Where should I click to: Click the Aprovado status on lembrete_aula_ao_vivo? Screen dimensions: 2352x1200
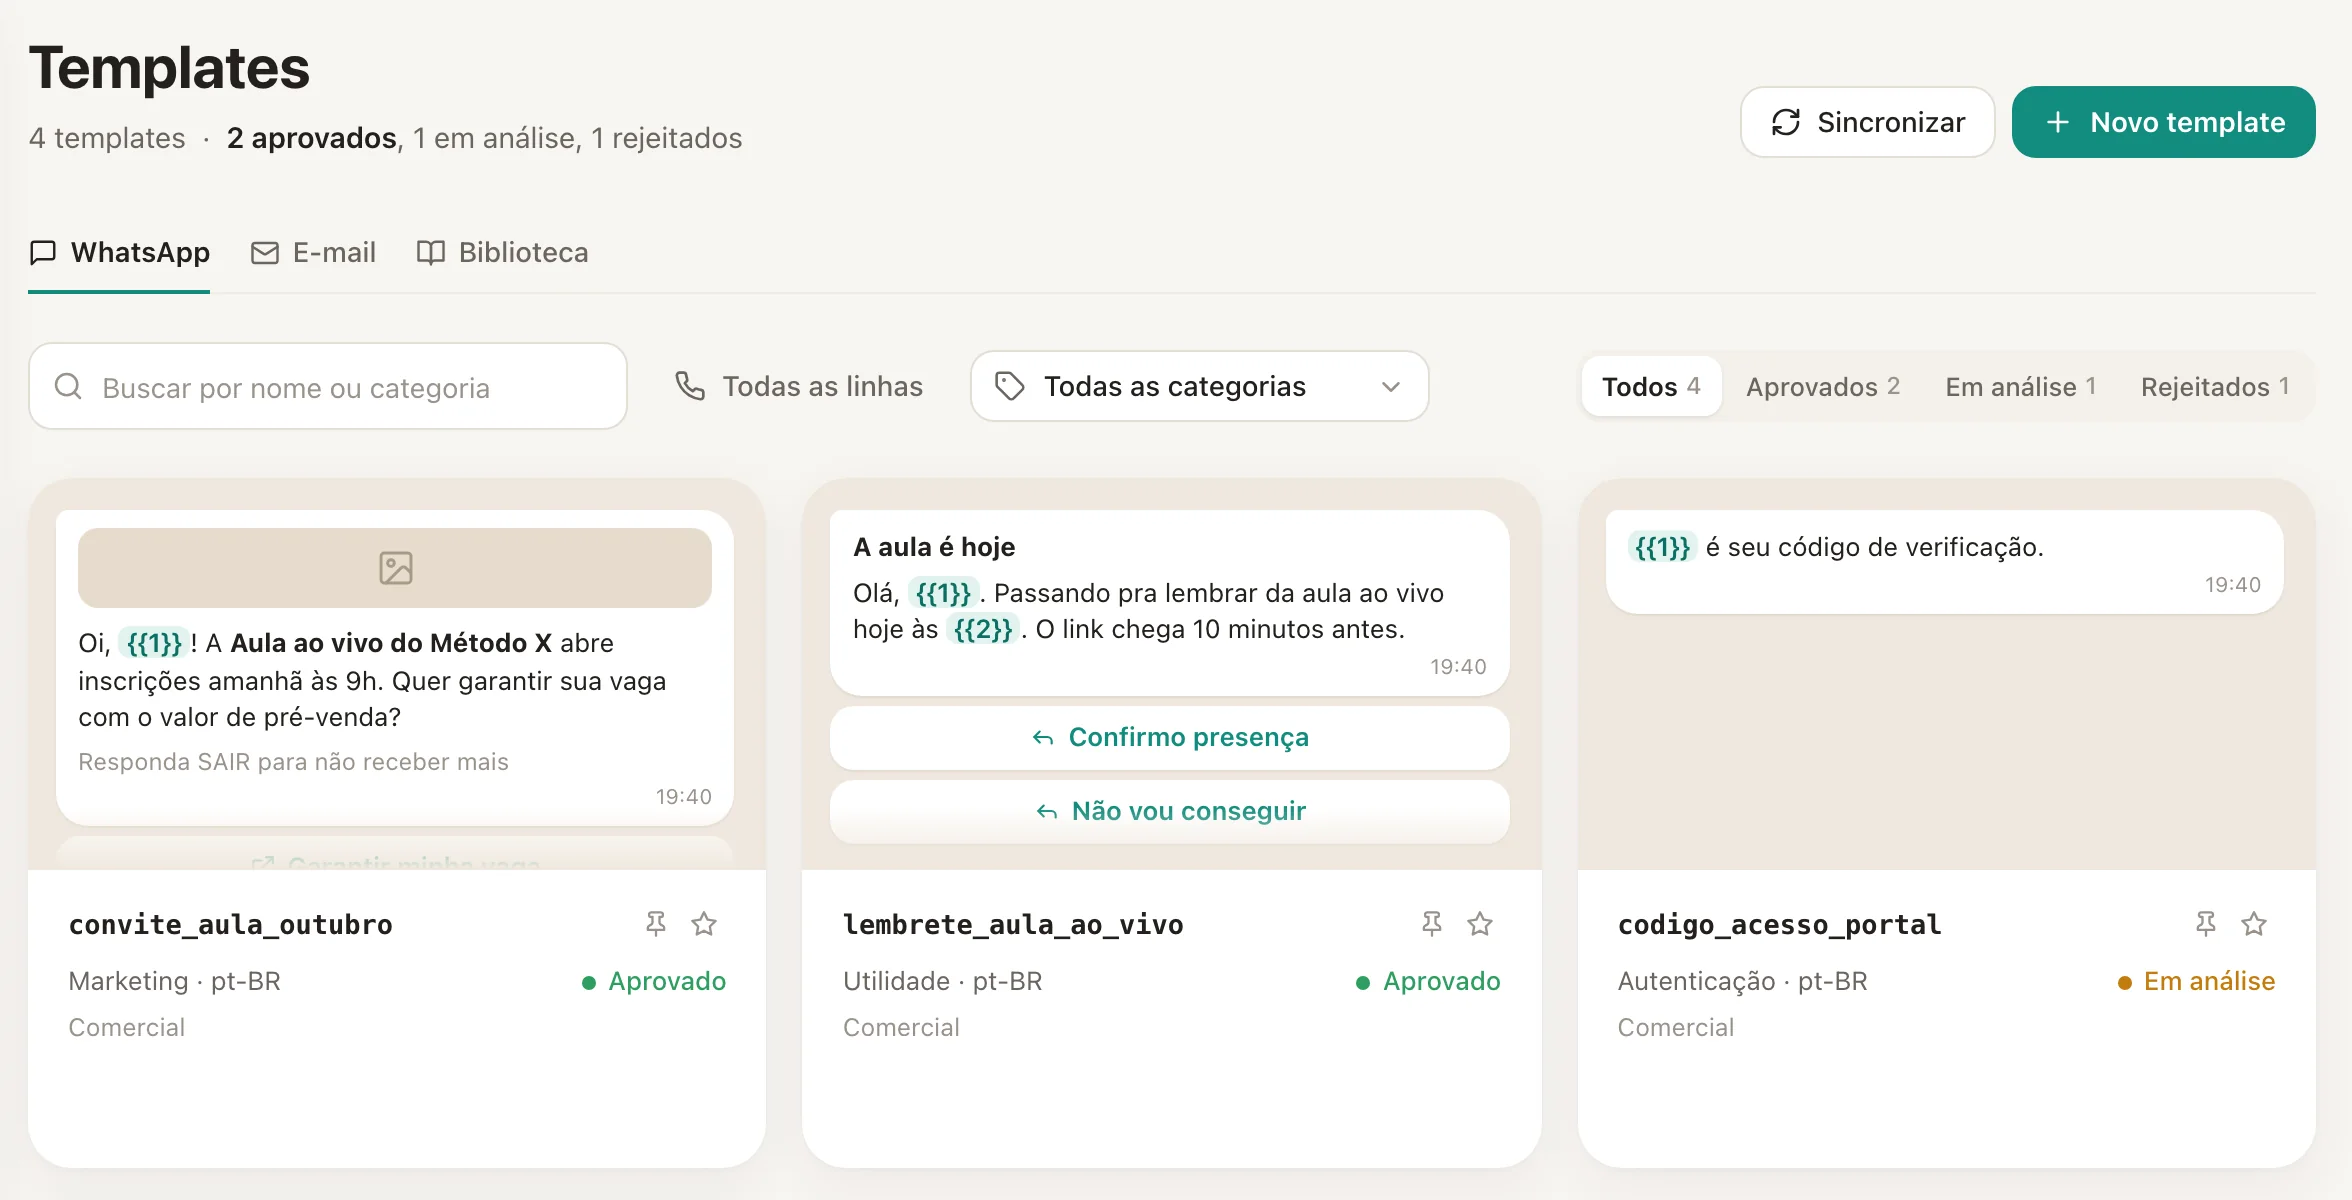(1428, 982)
